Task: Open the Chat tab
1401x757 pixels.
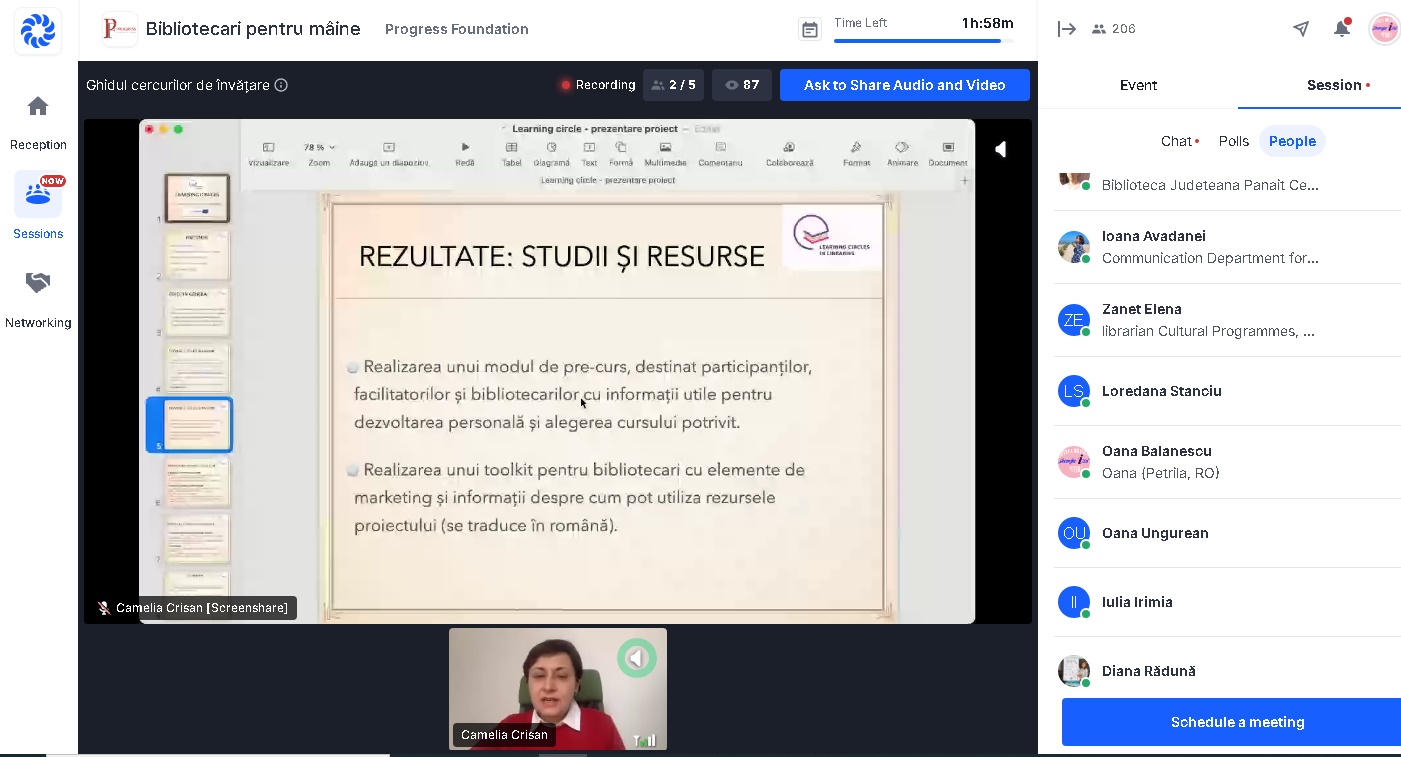Action: click(x=1177, y=141)
